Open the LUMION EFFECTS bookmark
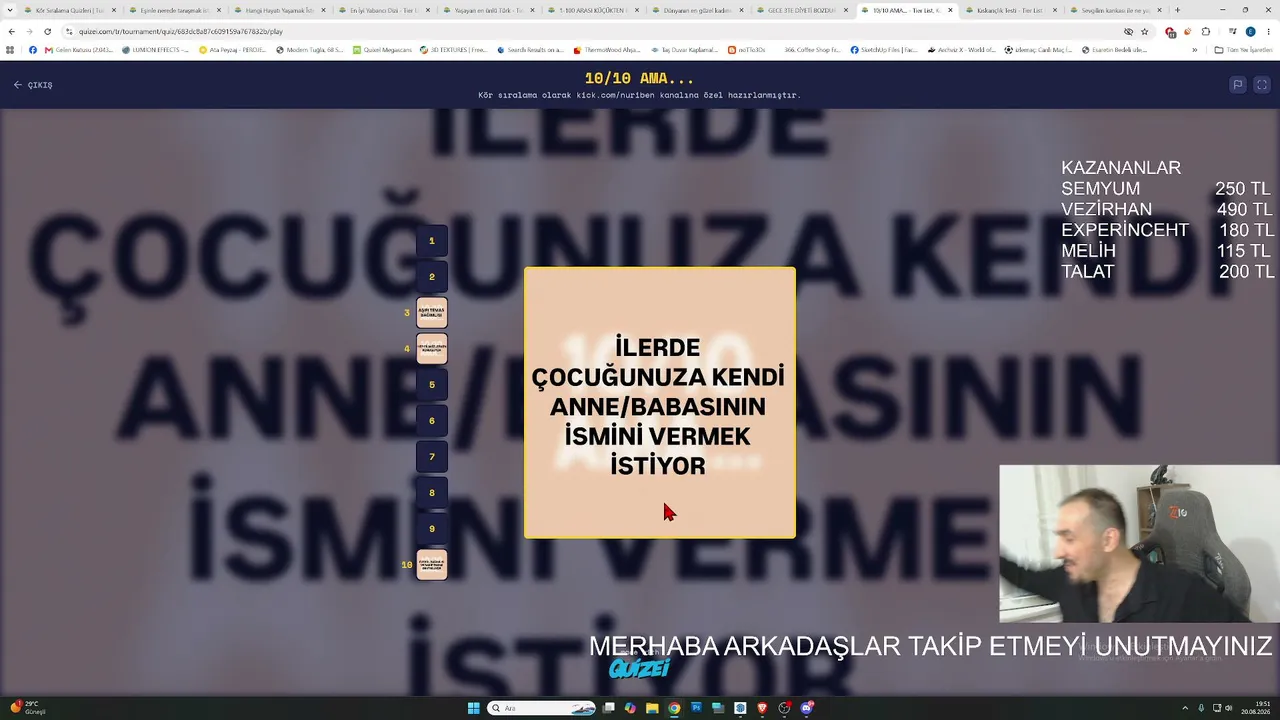 click(155, 49)
